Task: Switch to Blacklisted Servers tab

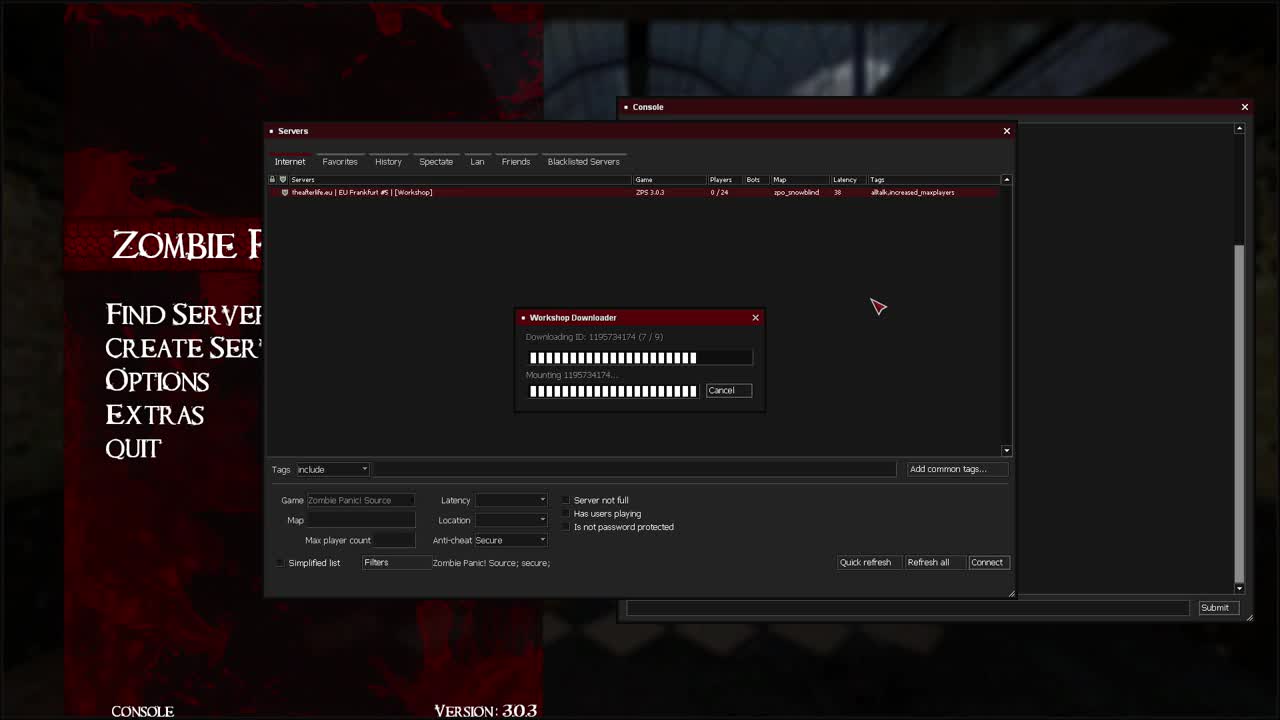Action: tap(583, 162)
